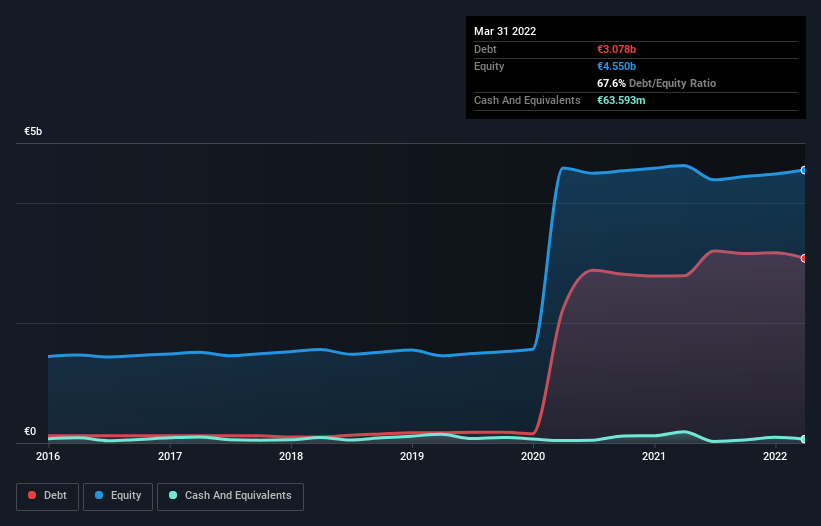Click the €4.550b equity value

pos(616,66)
